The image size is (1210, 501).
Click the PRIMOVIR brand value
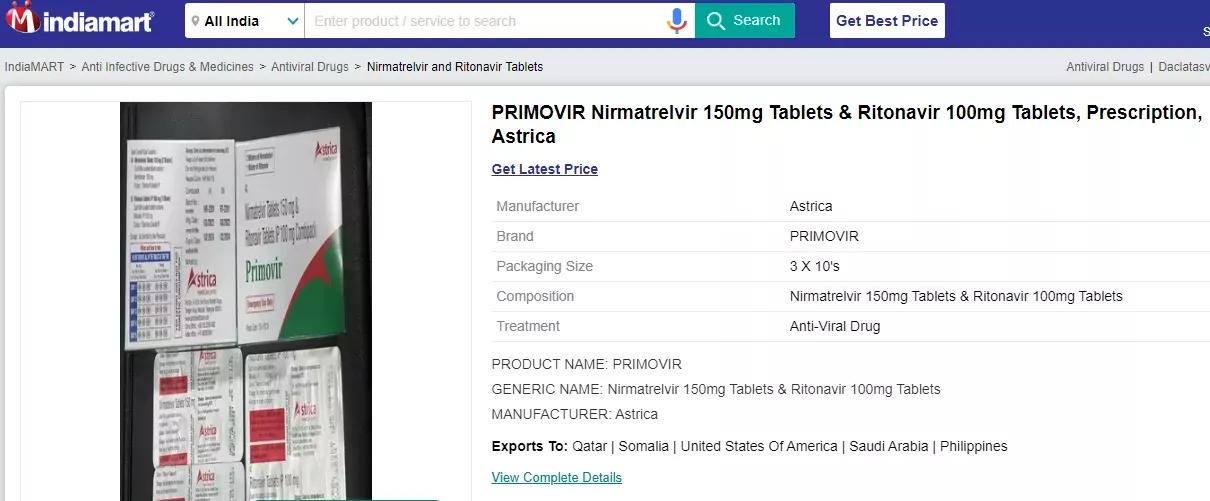point(823,236)
